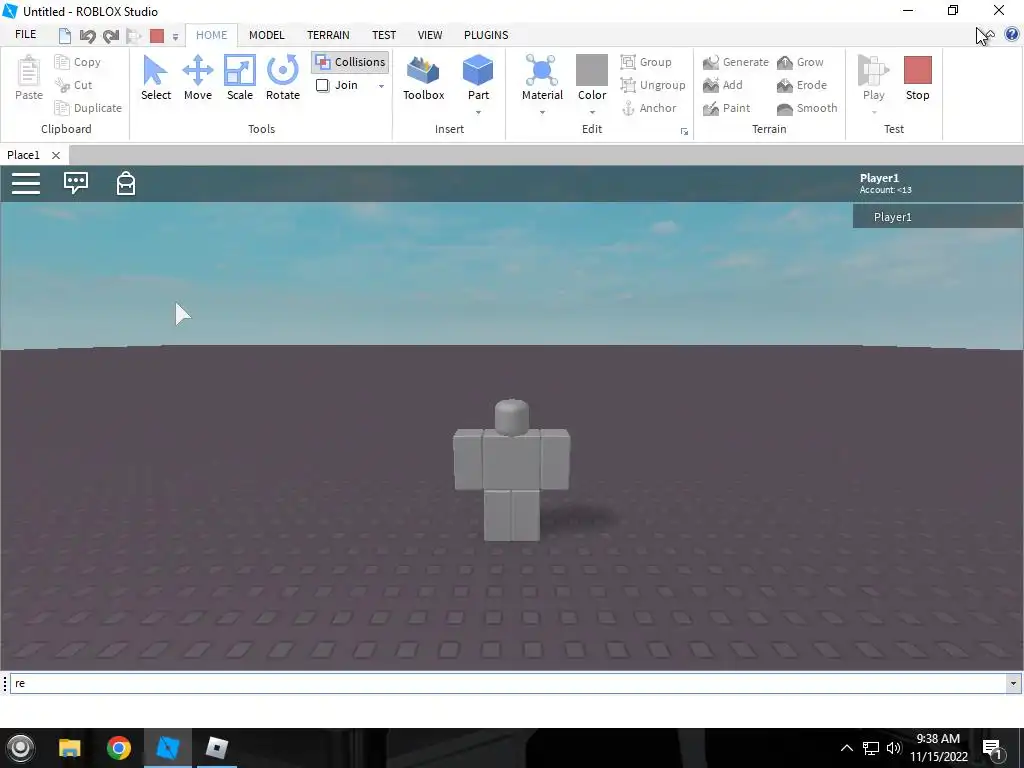Activate the Move tool

pos(198,78)
